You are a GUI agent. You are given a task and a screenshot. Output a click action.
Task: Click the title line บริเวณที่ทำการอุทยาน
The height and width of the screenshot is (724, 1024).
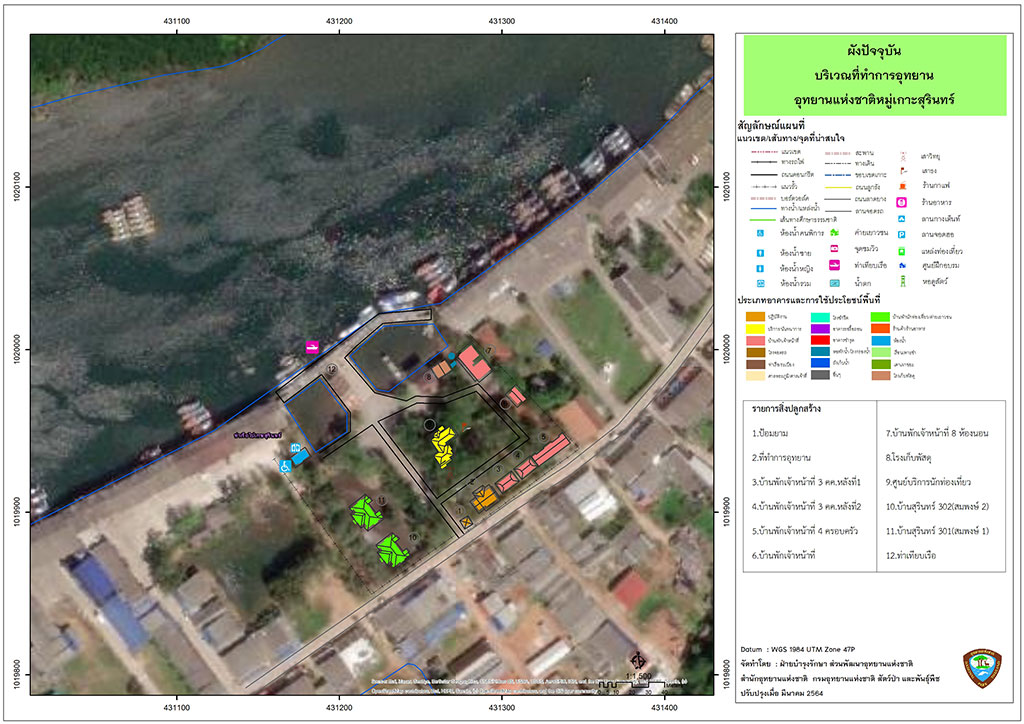click(874, 75)
